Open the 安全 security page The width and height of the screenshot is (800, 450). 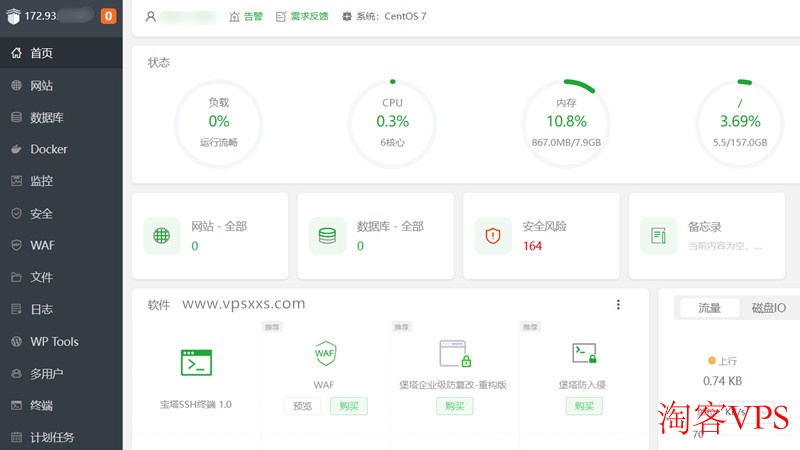tap(61, 213)
